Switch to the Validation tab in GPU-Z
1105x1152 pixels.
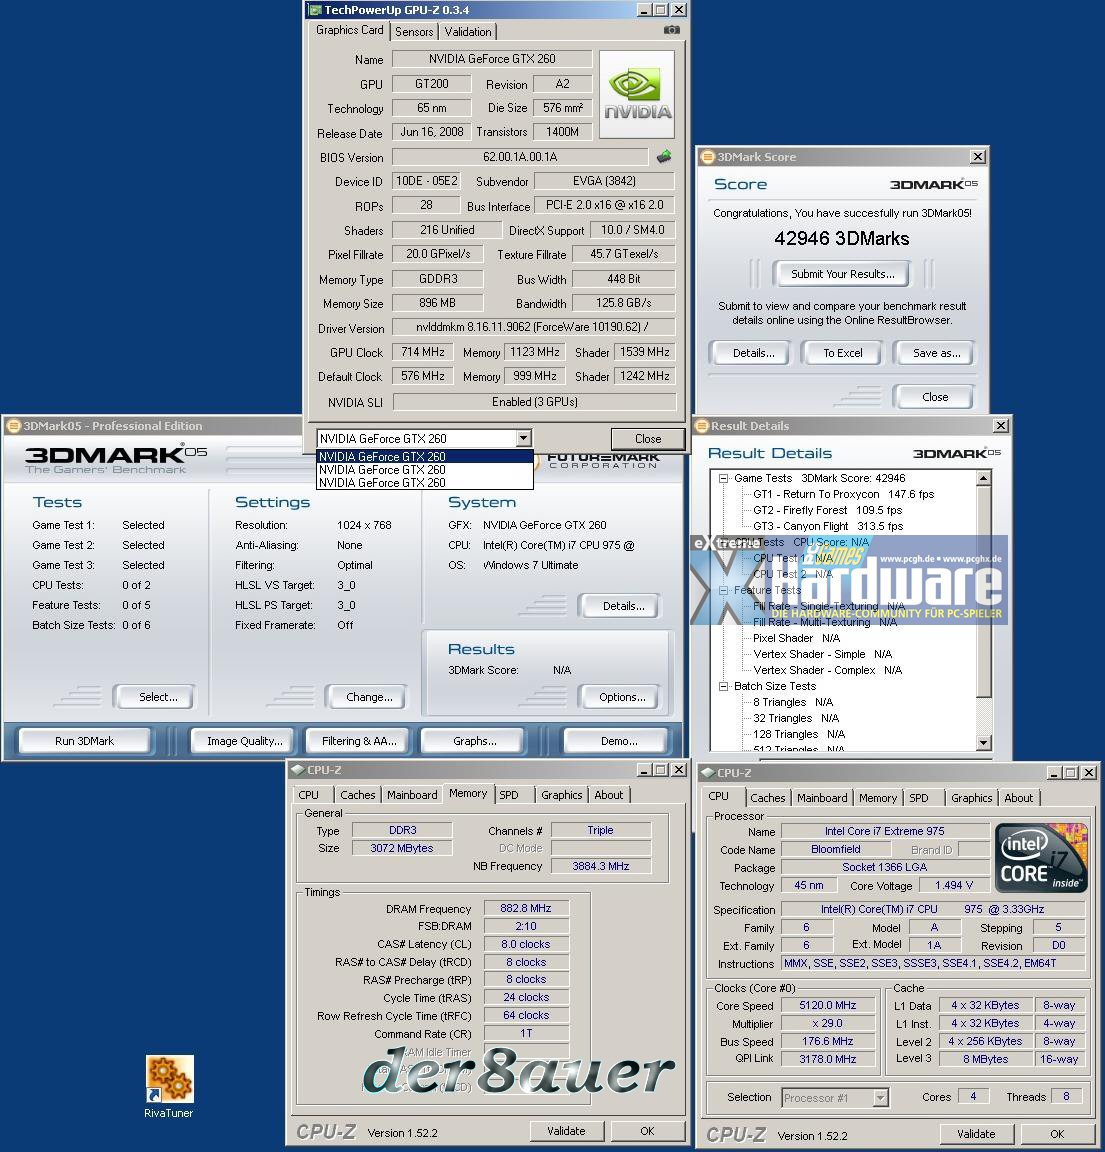468,32
